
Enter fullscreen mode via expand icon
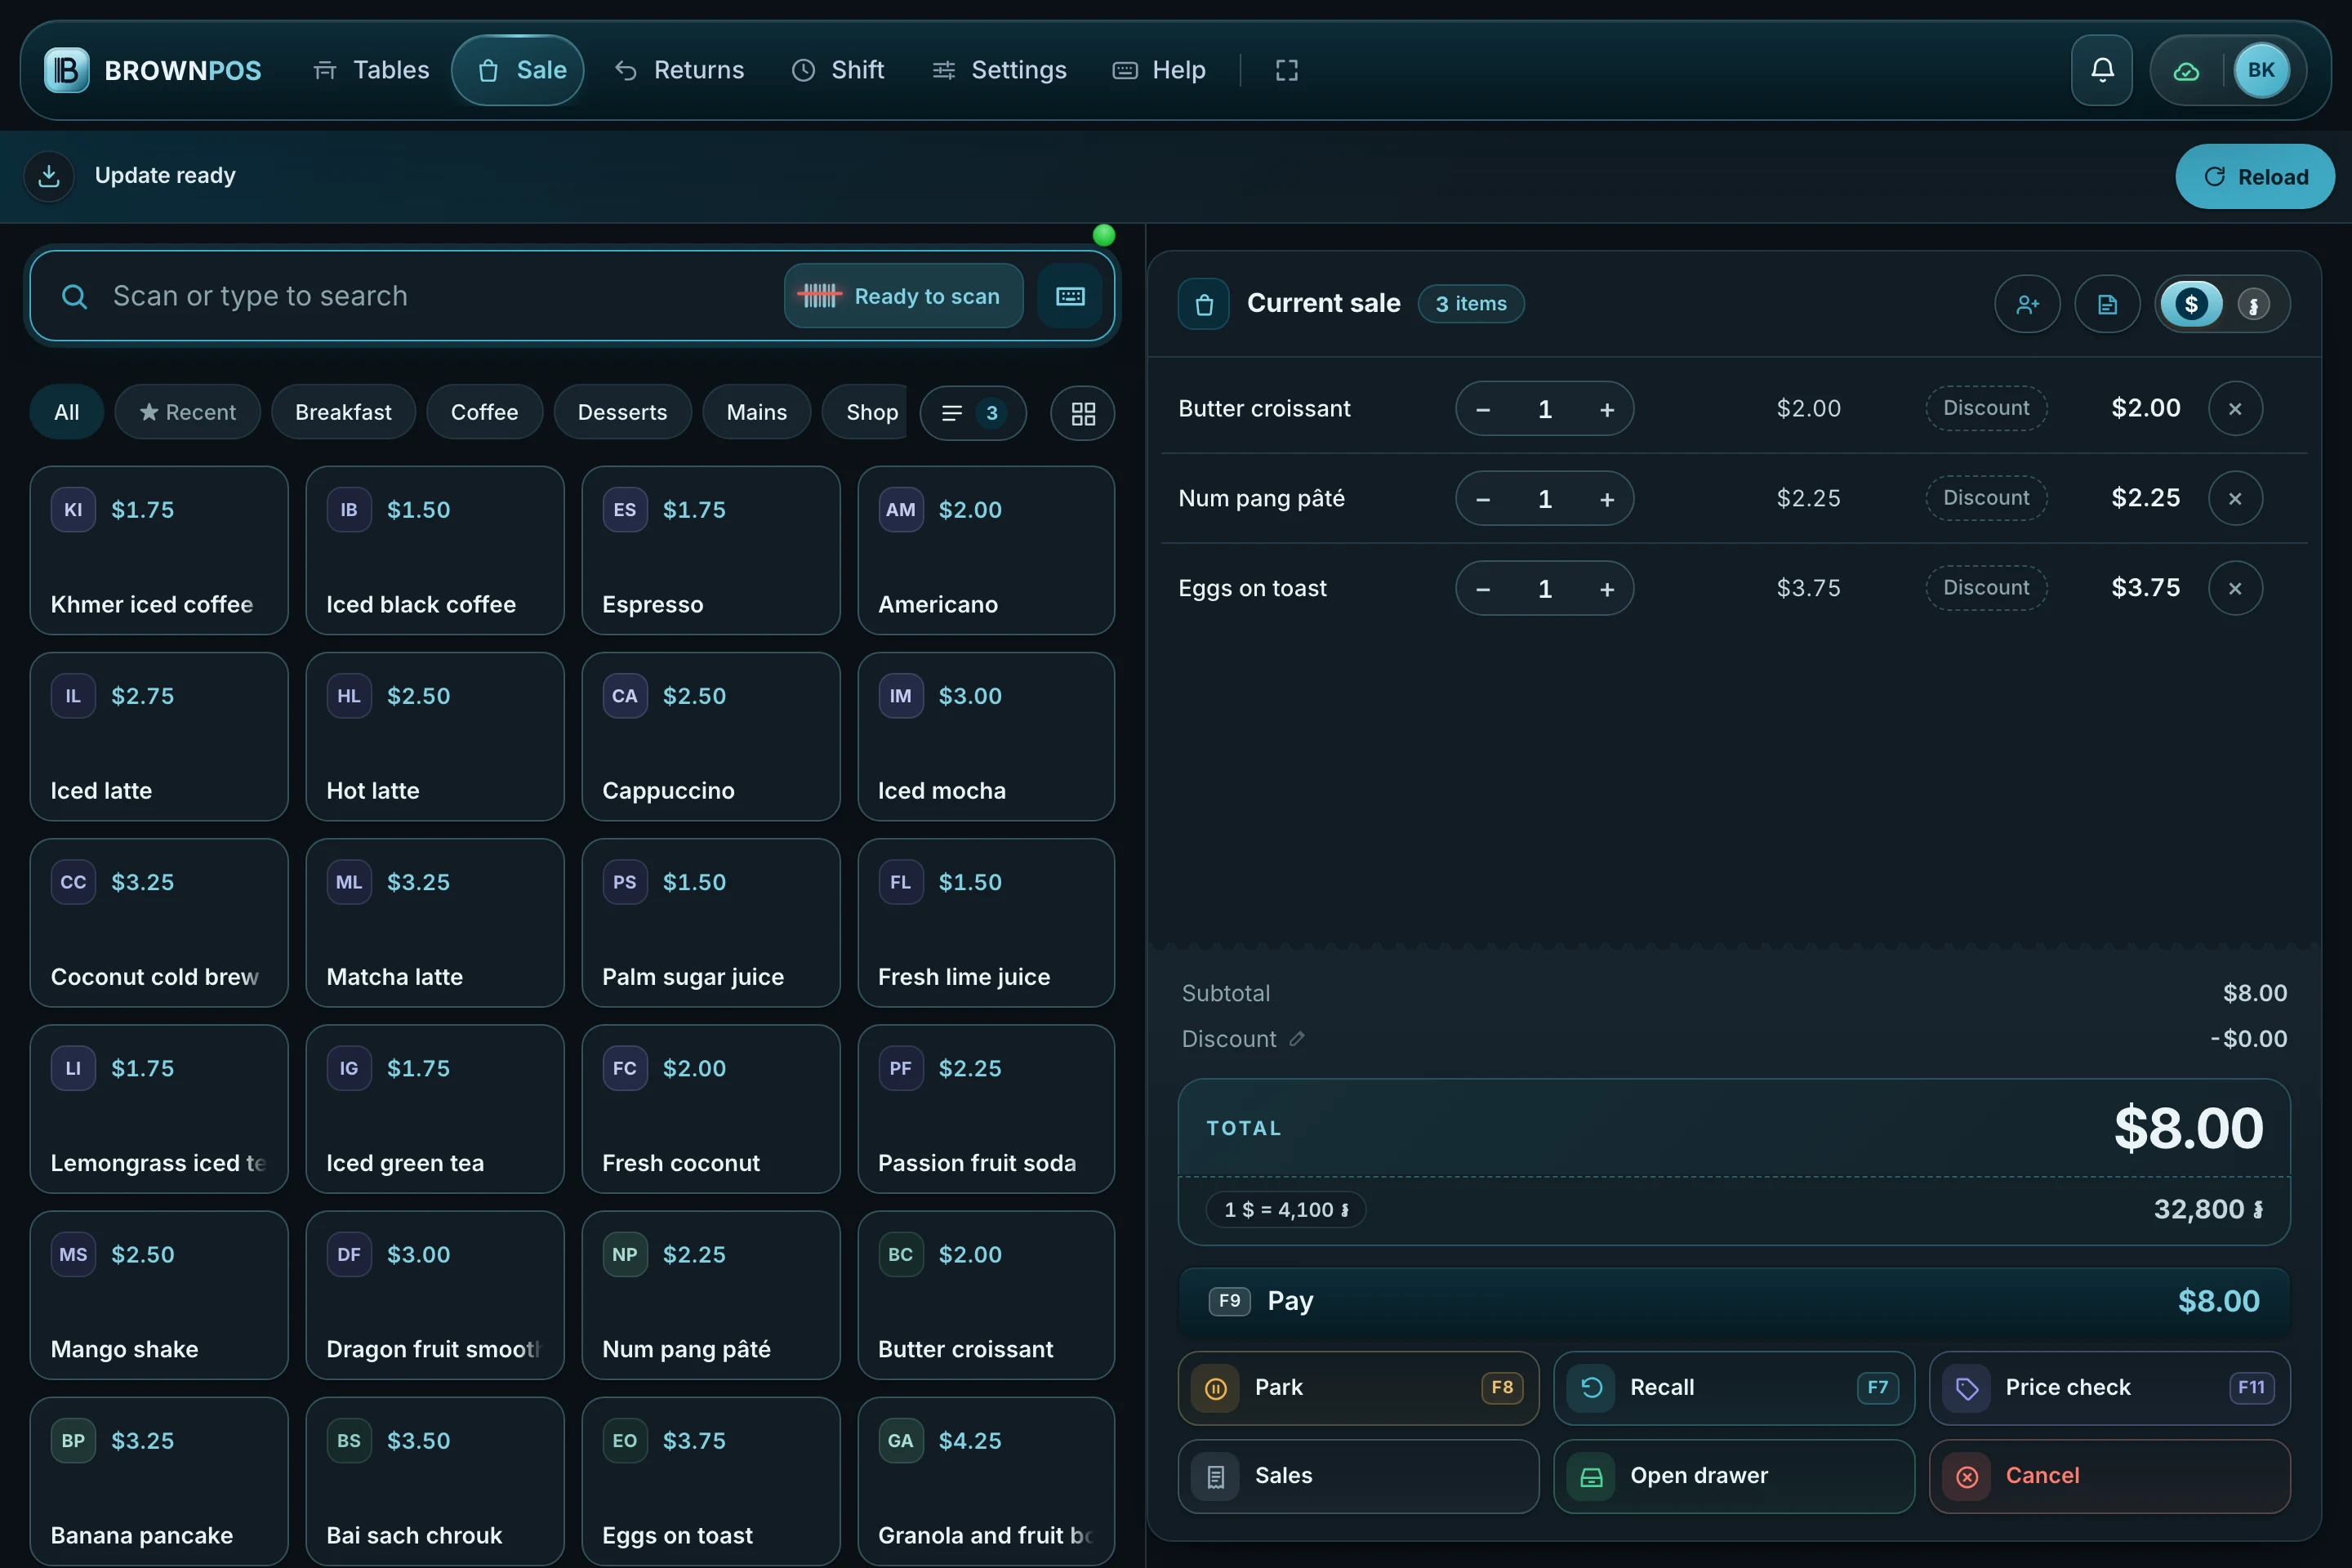click(x=1286, y=70)
